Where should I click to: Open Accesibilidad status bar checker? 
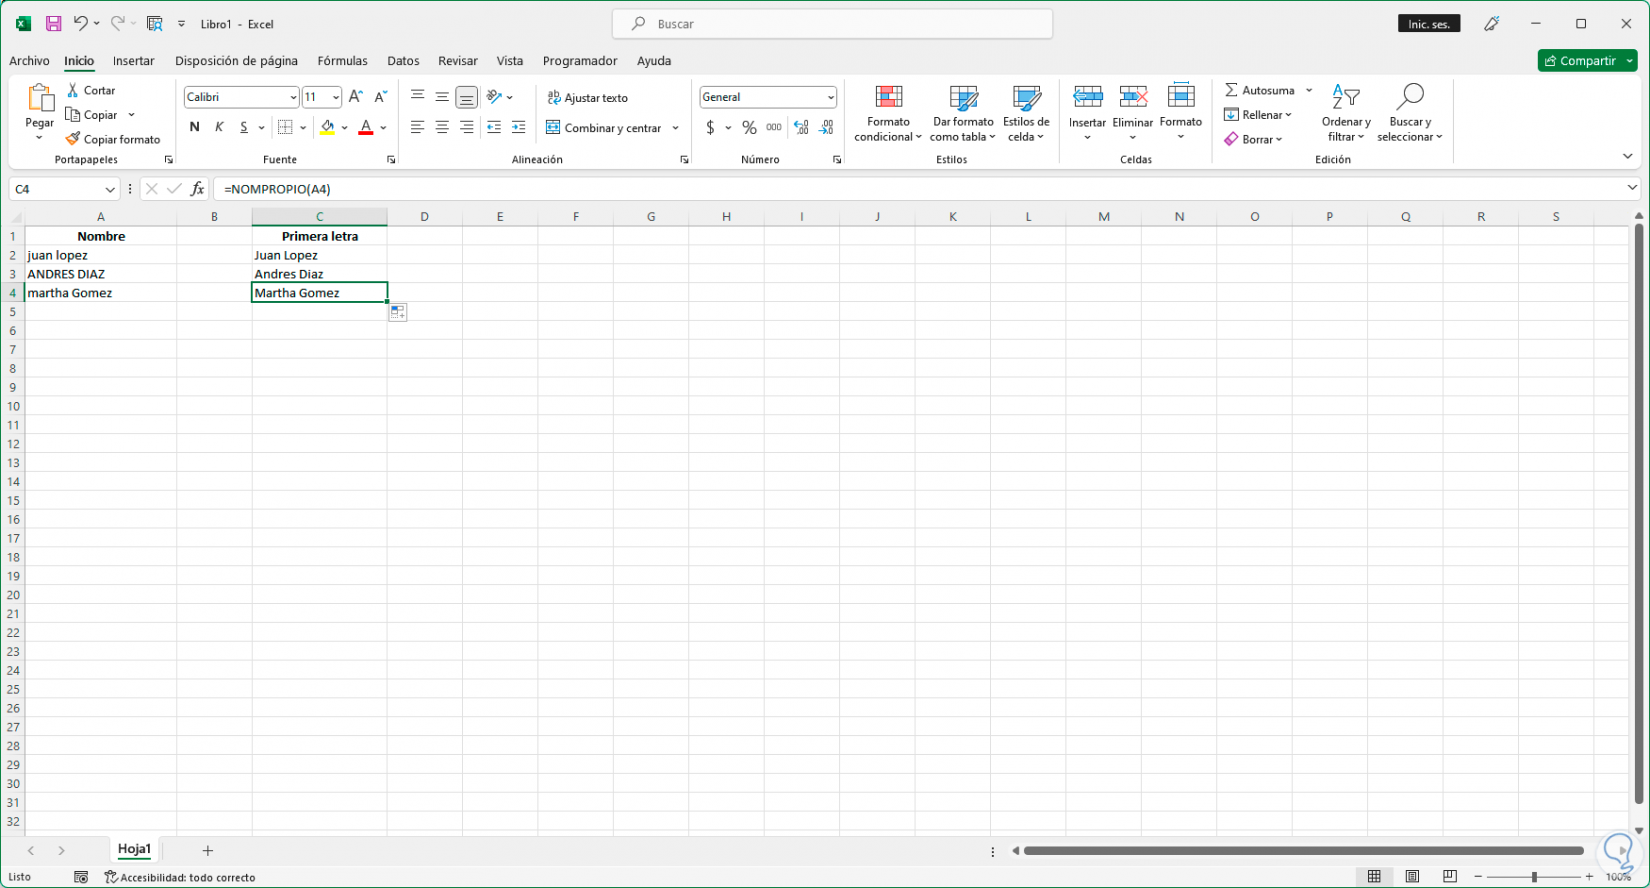(180, 877)
